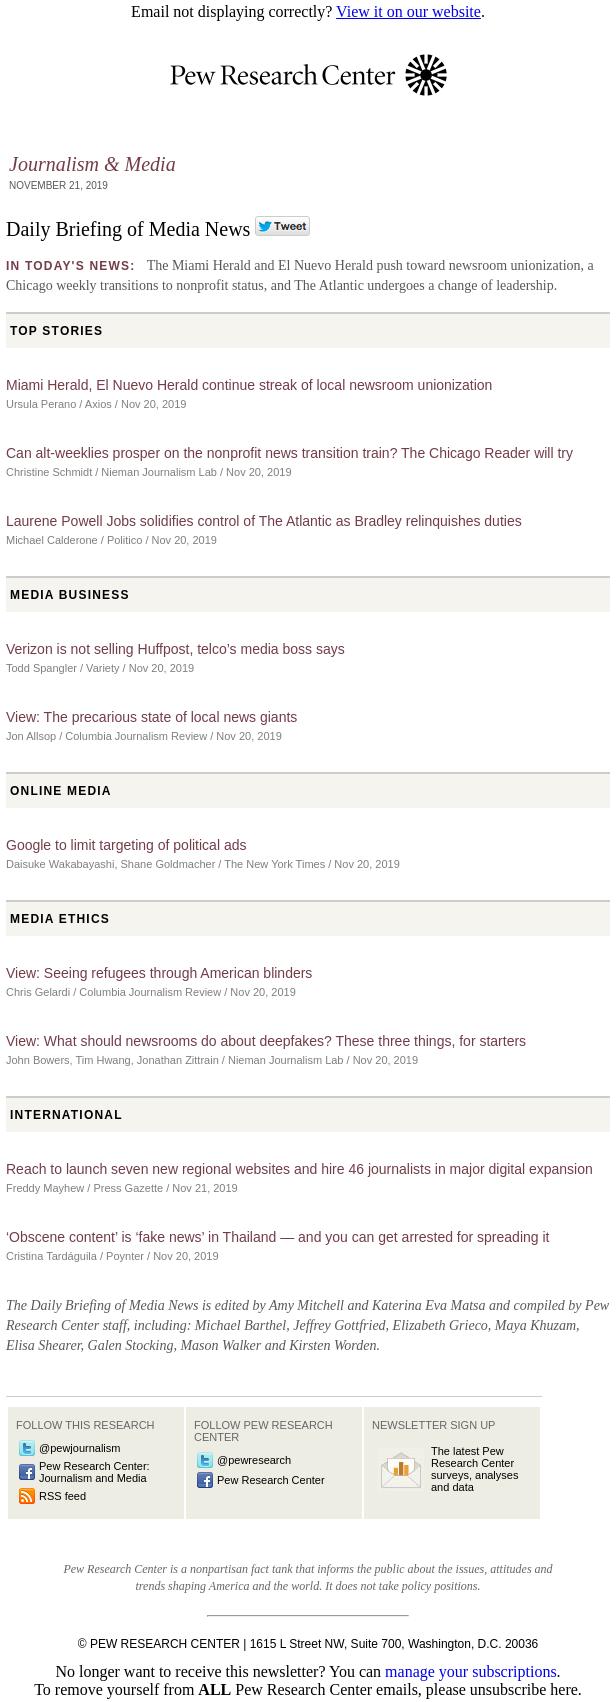Viewport: 616px width, 1702px height.
Task: Open the Thailand fake news article
Action: click(x=277, y=1237)
